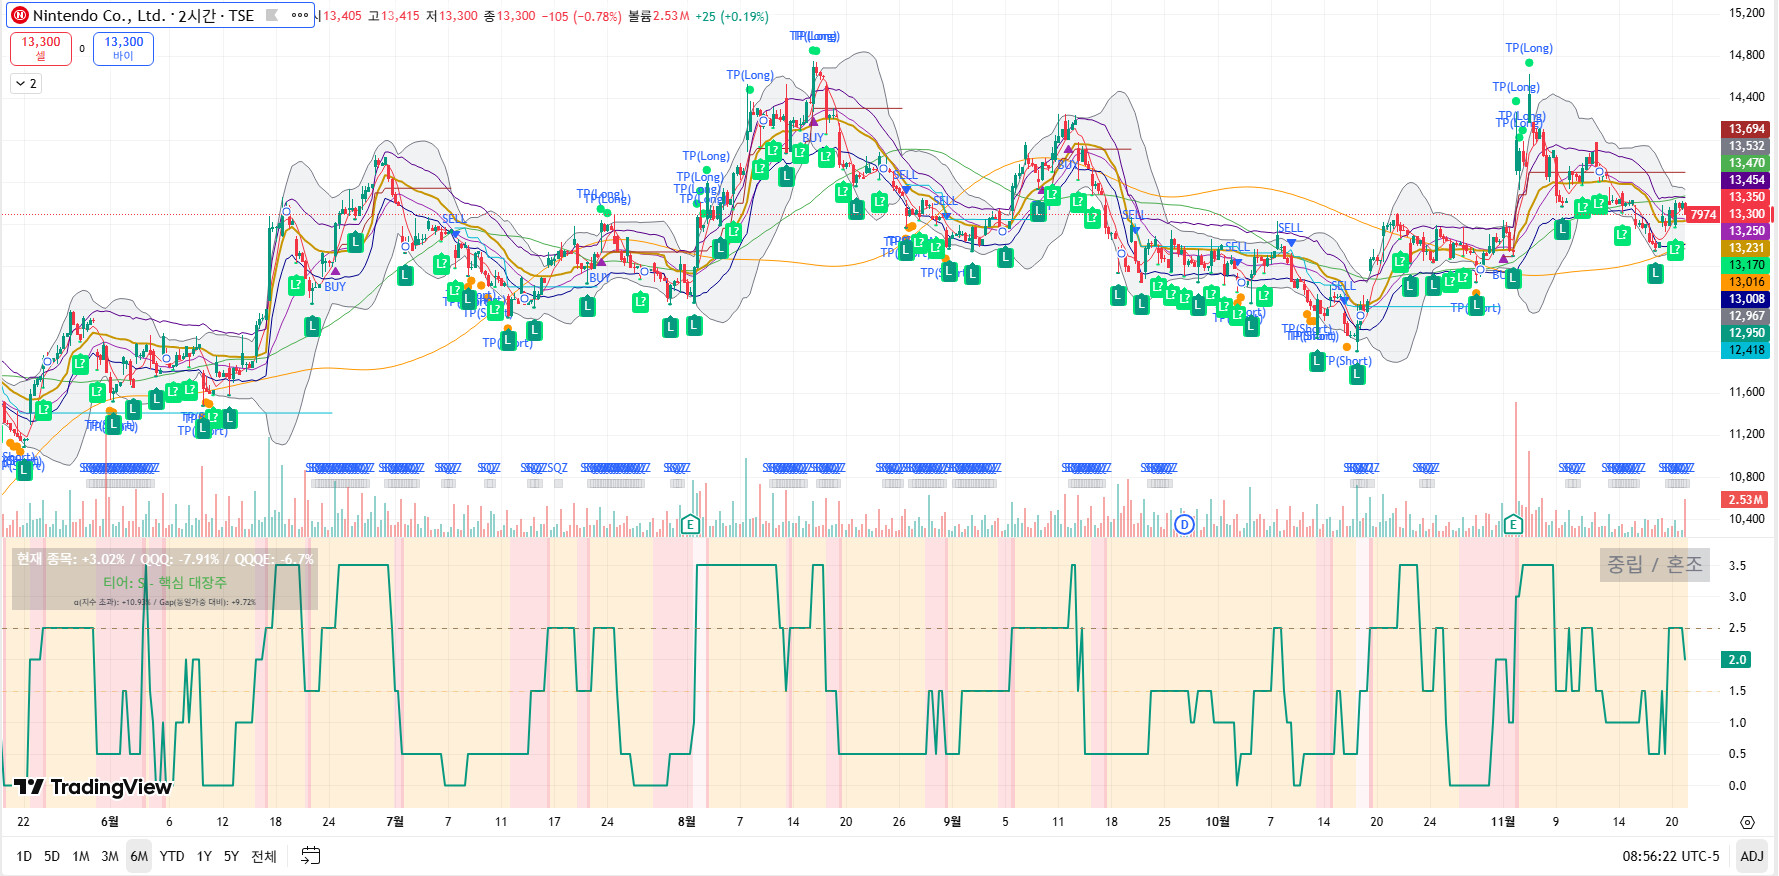Click the 13,170 bright green price label
1779x876 pixels.
click(1746, 265)
